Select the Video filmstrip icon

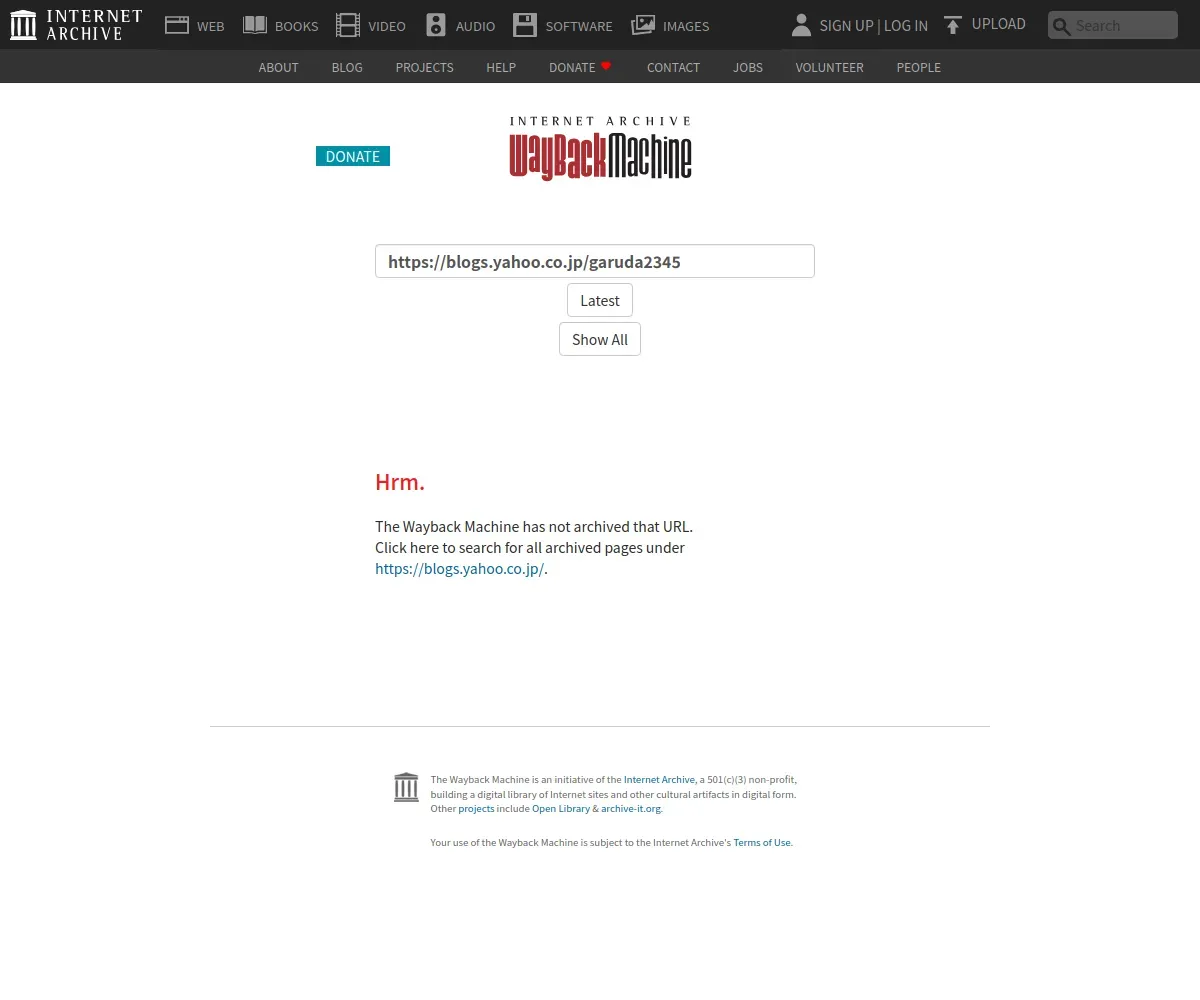click(348, 25)
